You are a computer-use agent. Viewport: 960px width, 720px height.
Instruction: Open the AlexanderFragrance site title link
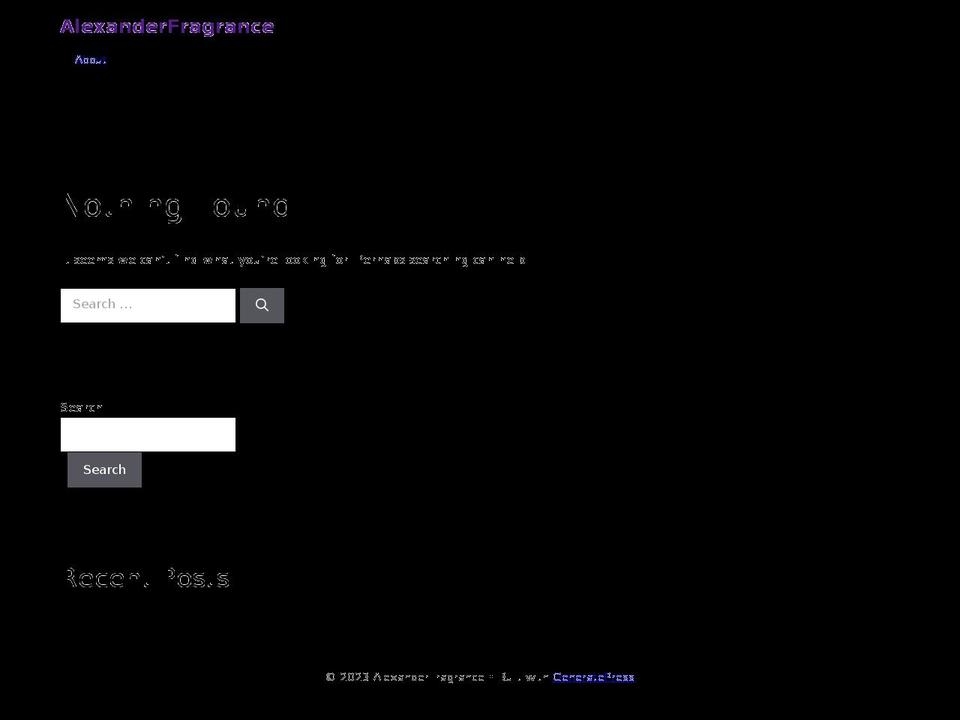167,27
